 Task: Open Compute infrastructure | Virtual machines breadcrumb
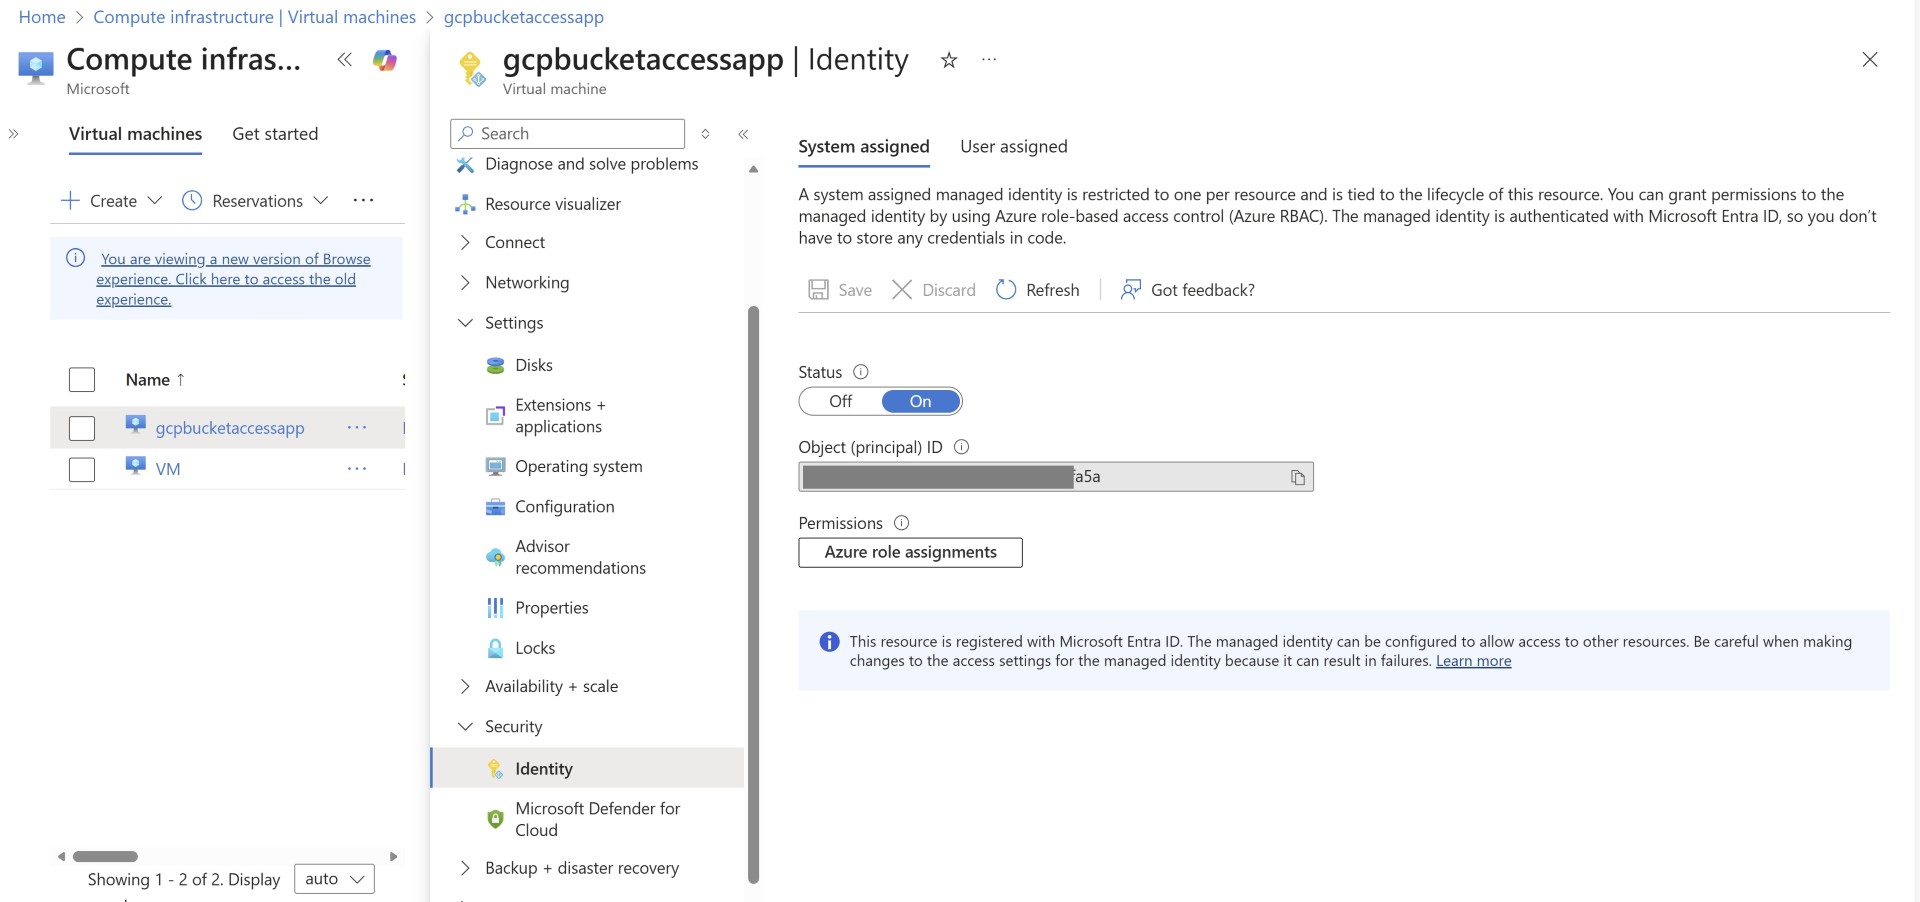point(254,17)
